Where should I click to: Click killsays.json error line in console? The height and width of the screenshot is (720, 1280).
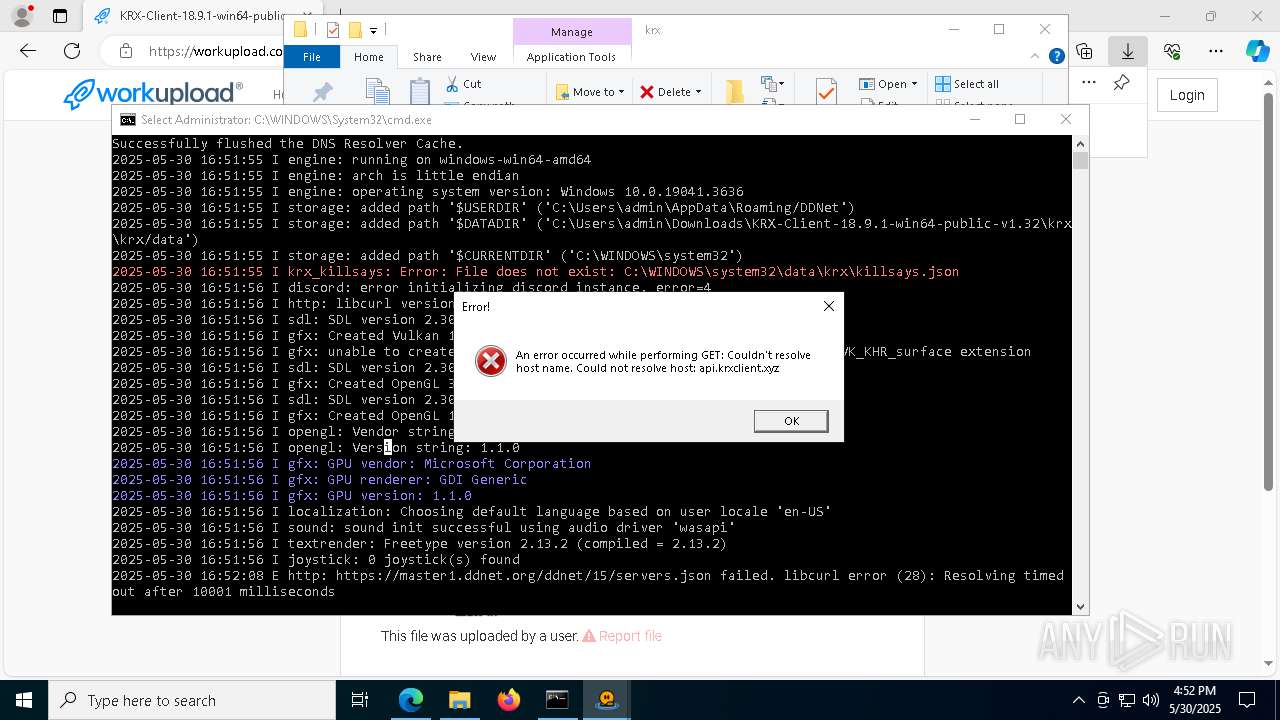(535, 271)
